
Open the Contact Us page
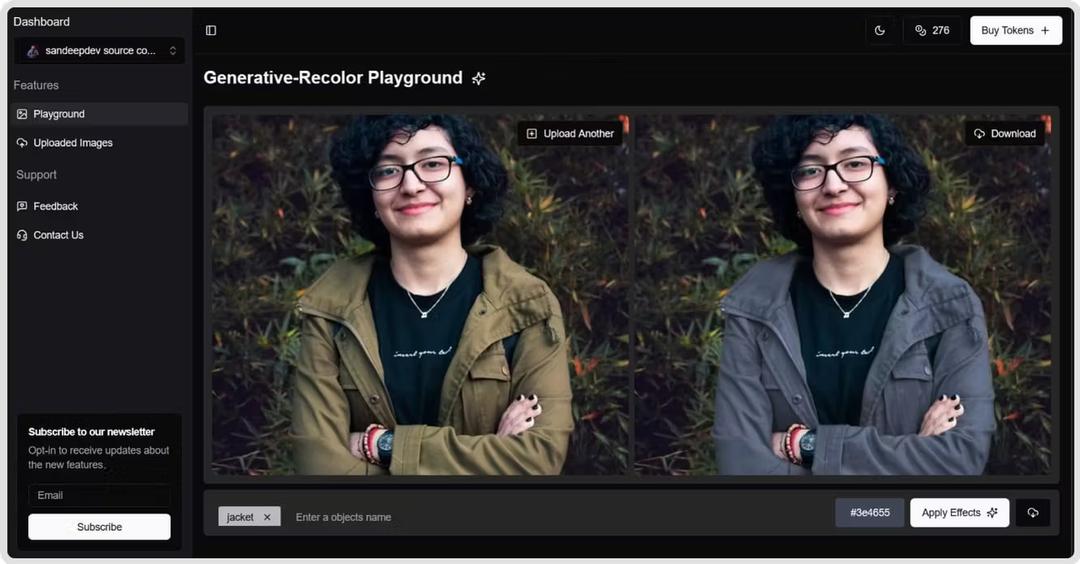click(x=98, y=235)
